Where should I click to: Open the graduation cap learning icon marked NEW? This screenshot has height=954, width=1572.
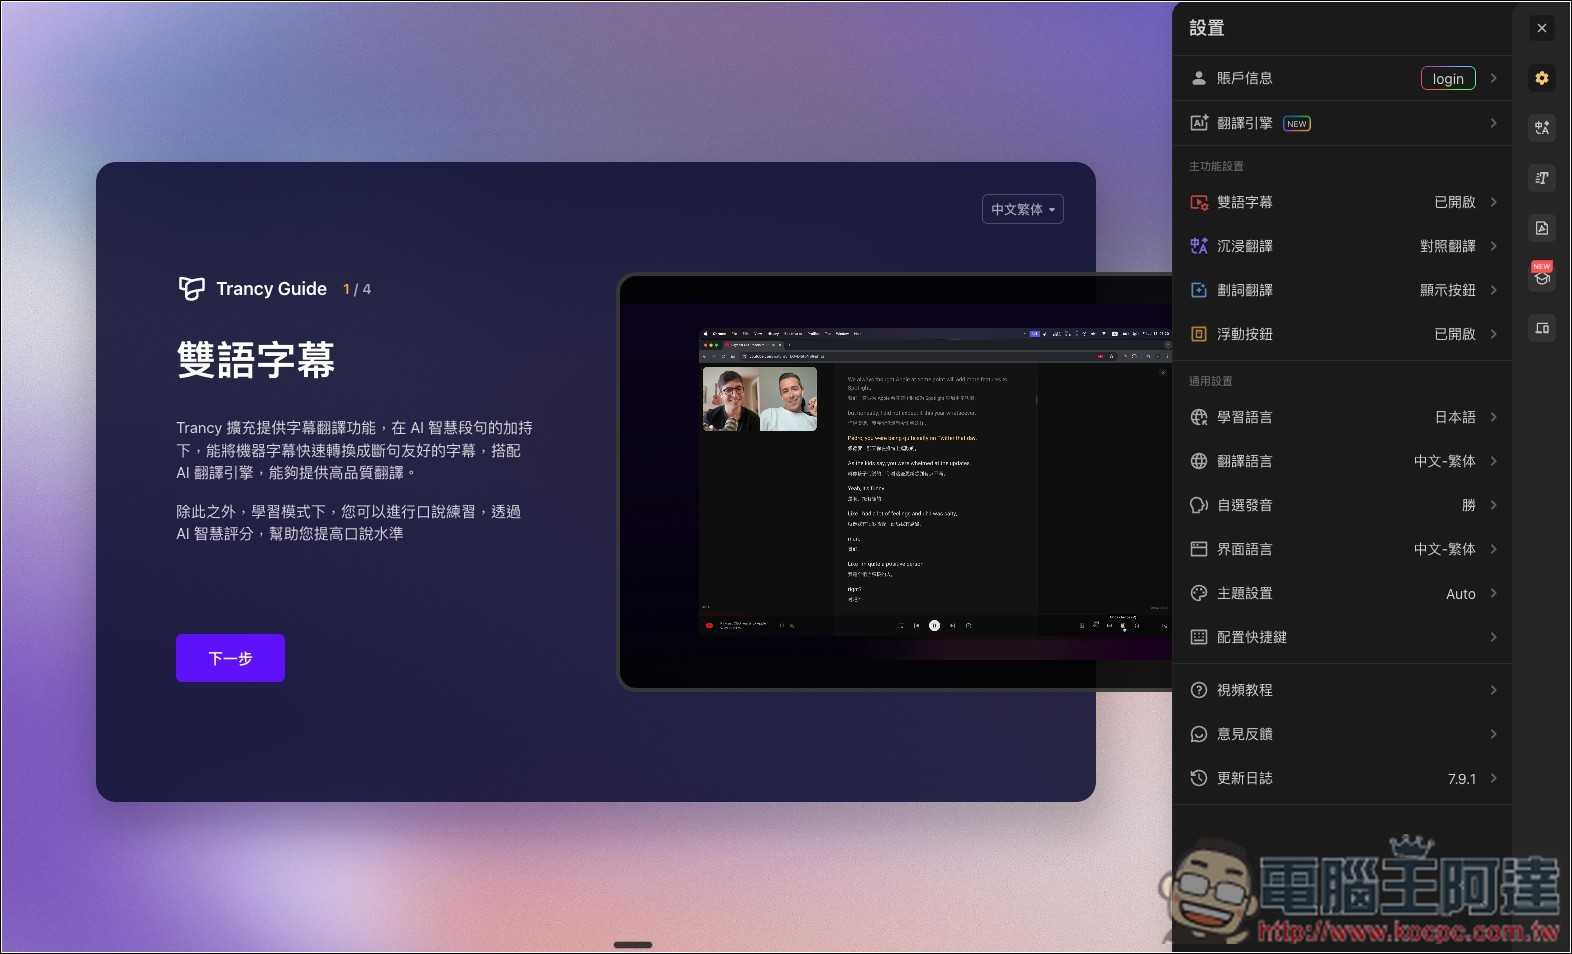pos(1542,278)
